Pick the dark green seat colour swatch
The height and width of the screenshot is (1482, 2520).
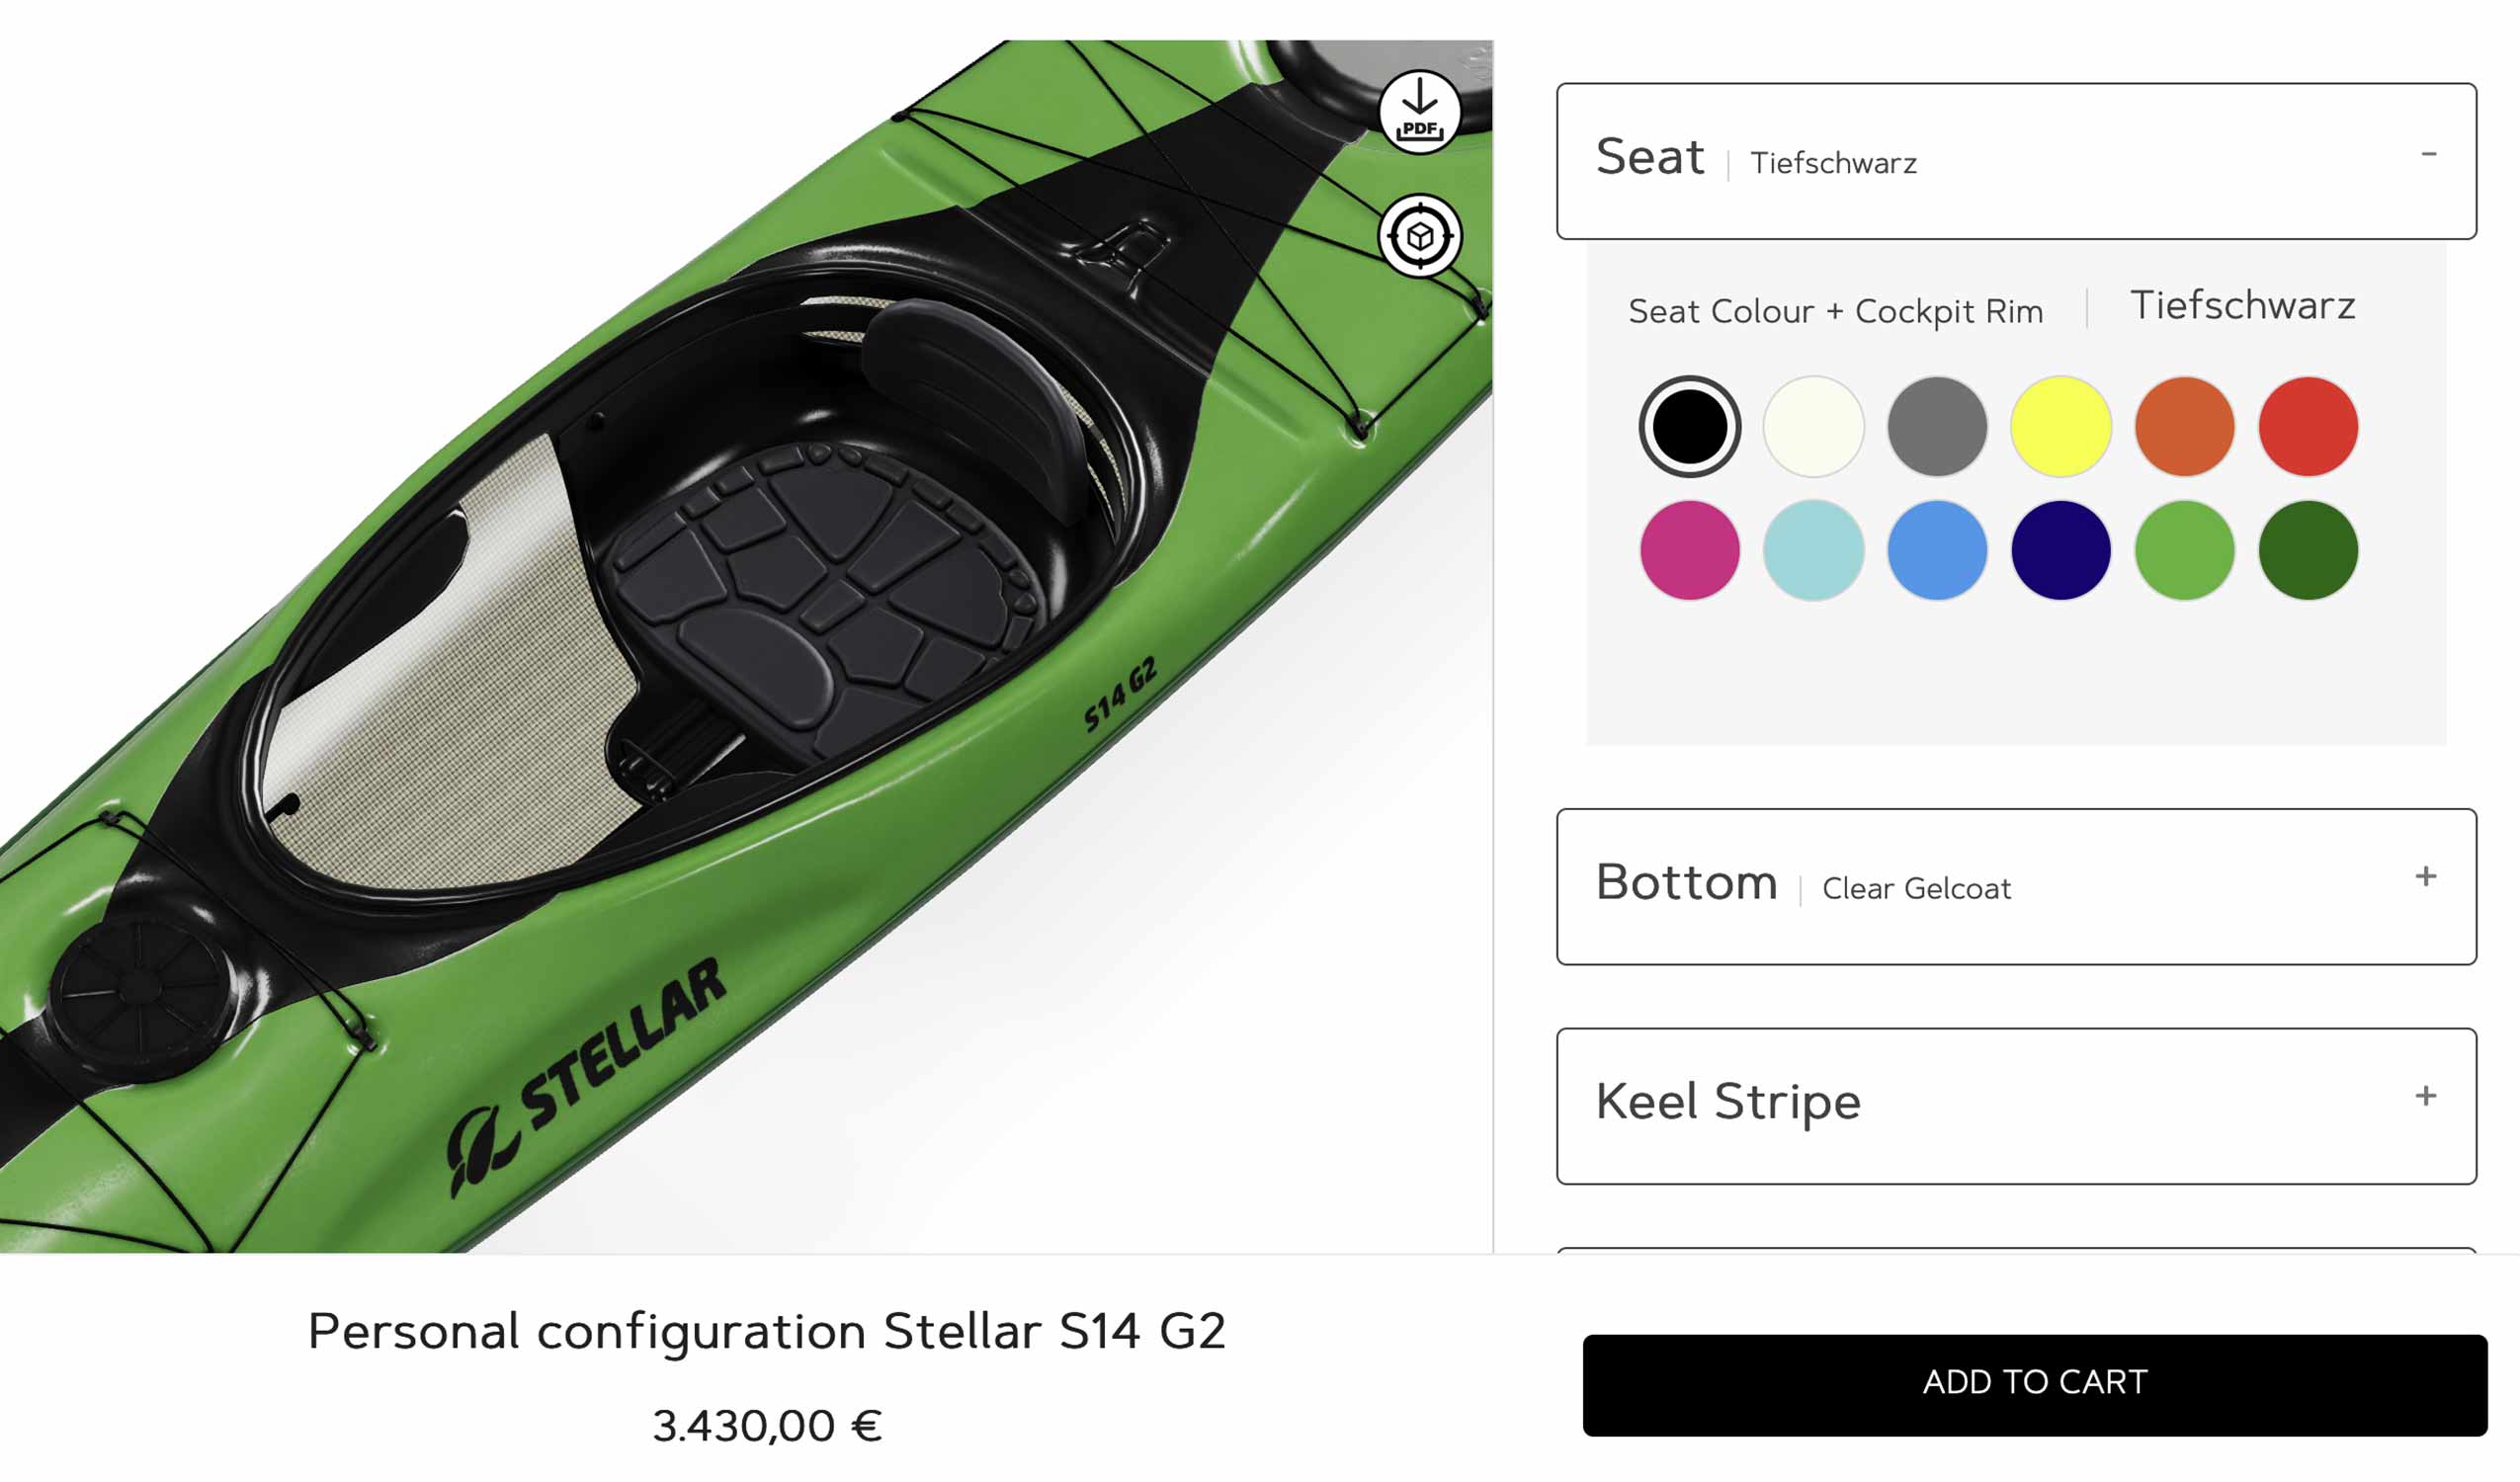pos(2309,551)
